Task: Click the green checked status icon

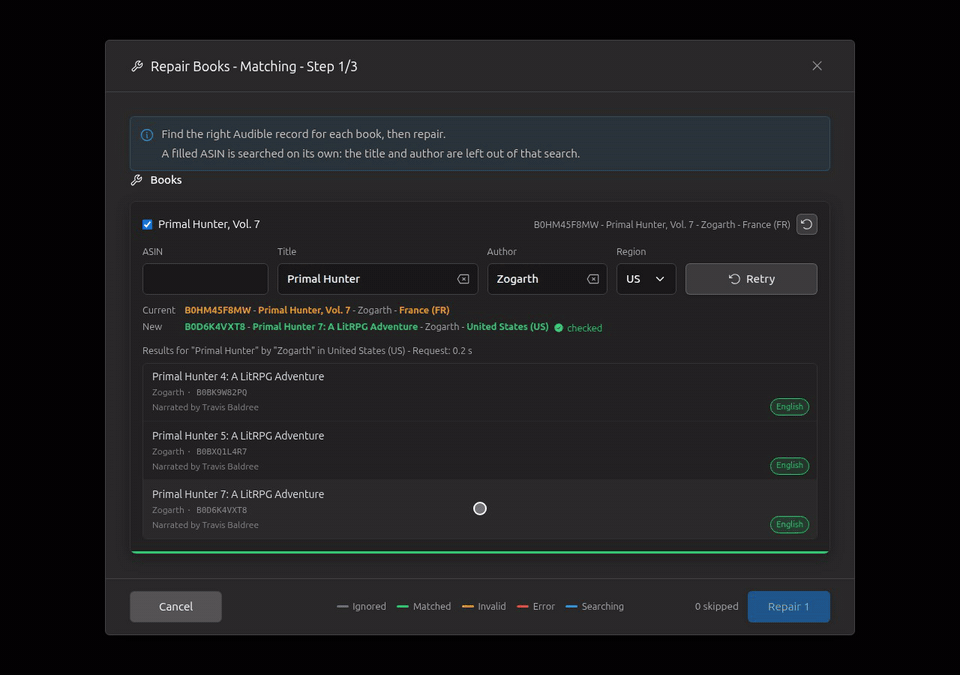Action: click(x=558, y=328)
